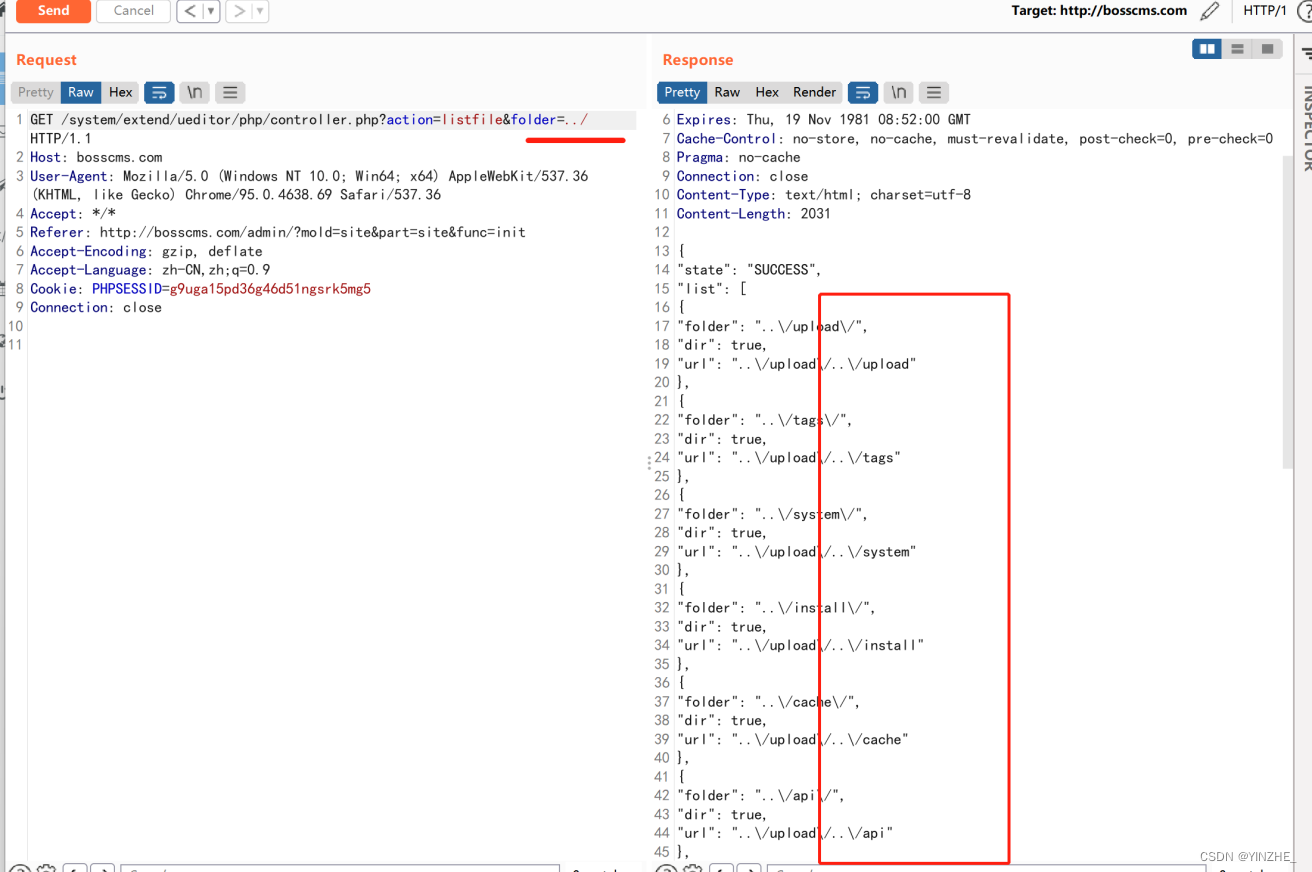Select the top-and-bottom split layout icon

pos(1237,49)
